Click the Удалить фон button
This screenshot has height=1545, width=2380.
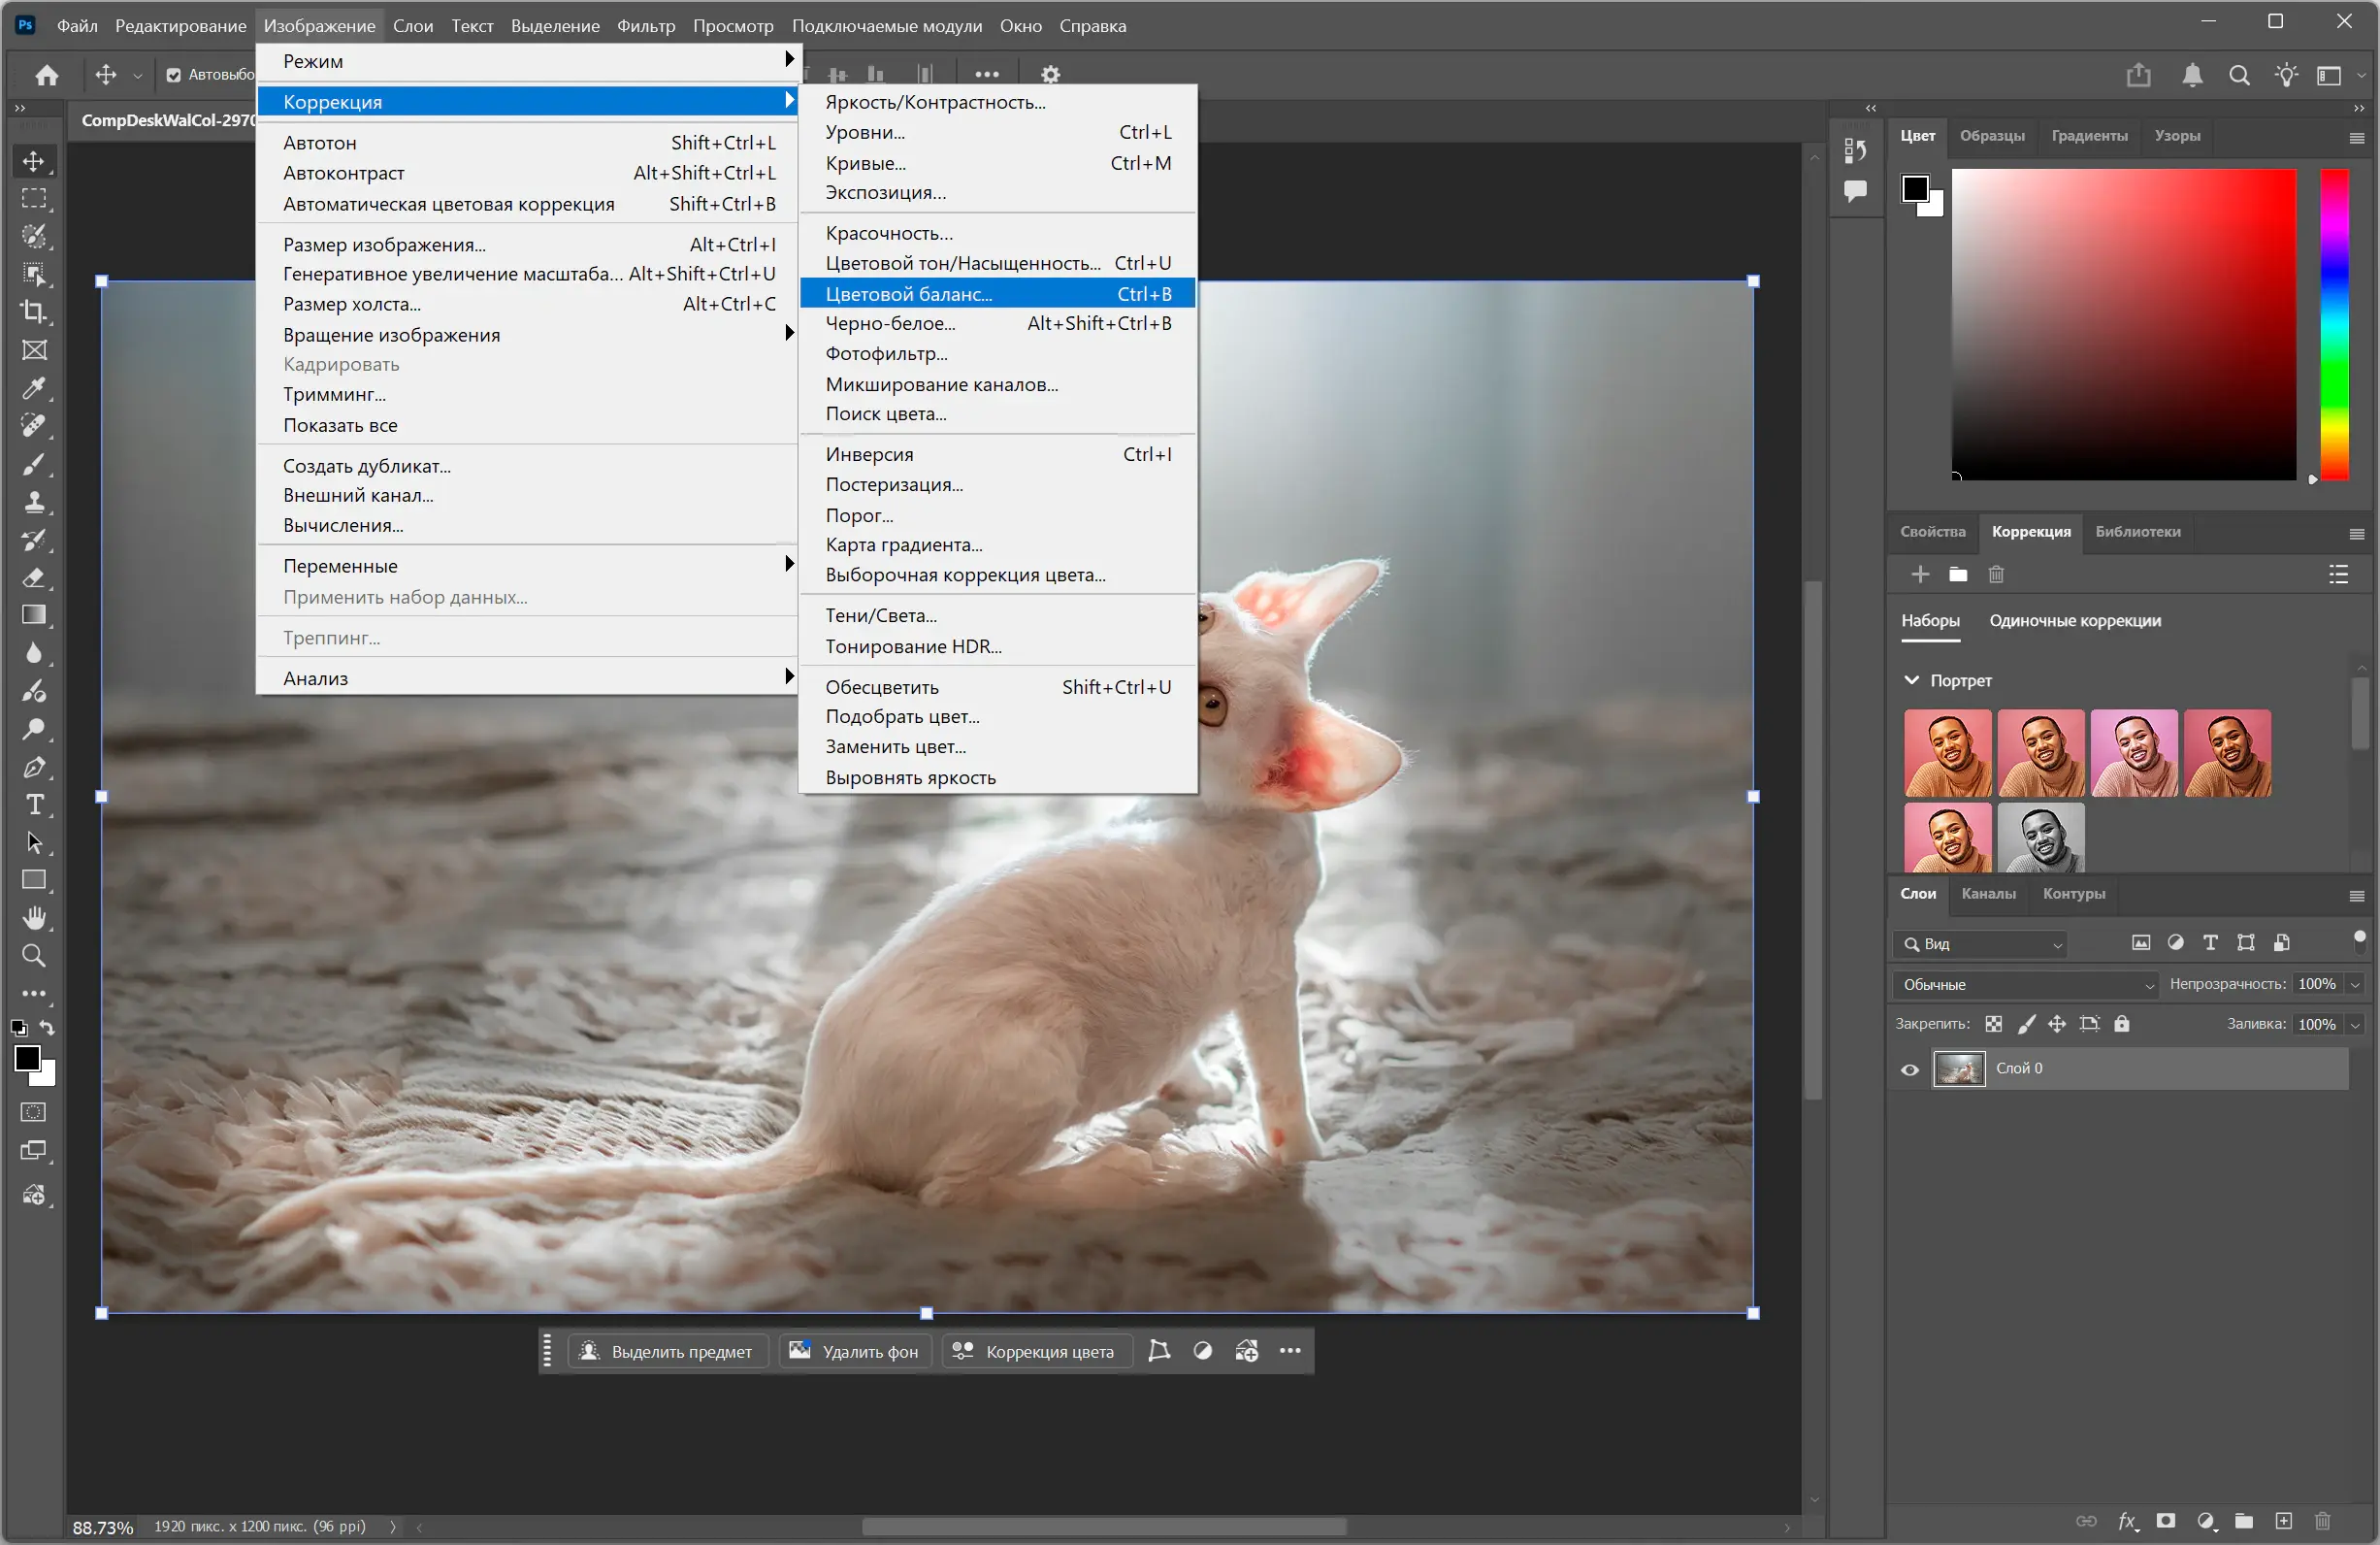tap(854, 1351)
